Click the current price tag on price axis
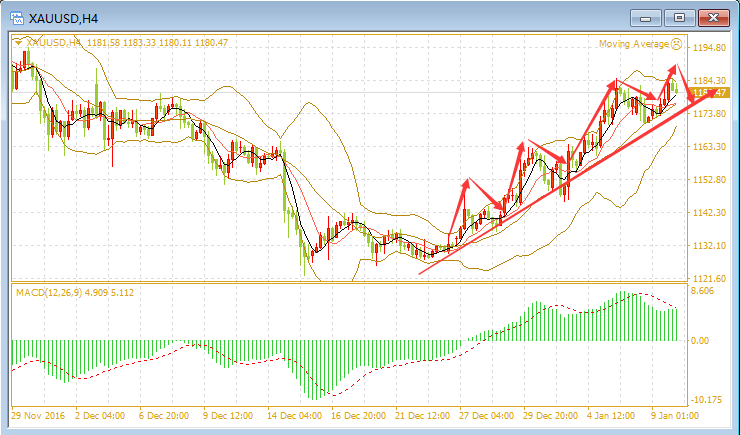 click(709, 92)
